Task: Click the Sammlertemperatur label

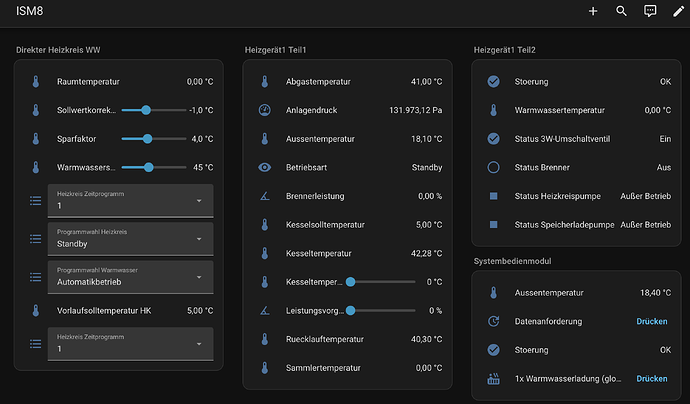Action: point(323,367)
